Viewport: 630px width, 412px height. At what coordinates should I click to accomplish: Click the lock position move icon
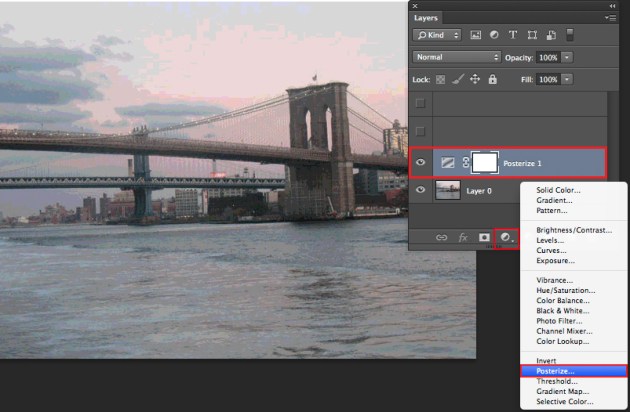476,79
